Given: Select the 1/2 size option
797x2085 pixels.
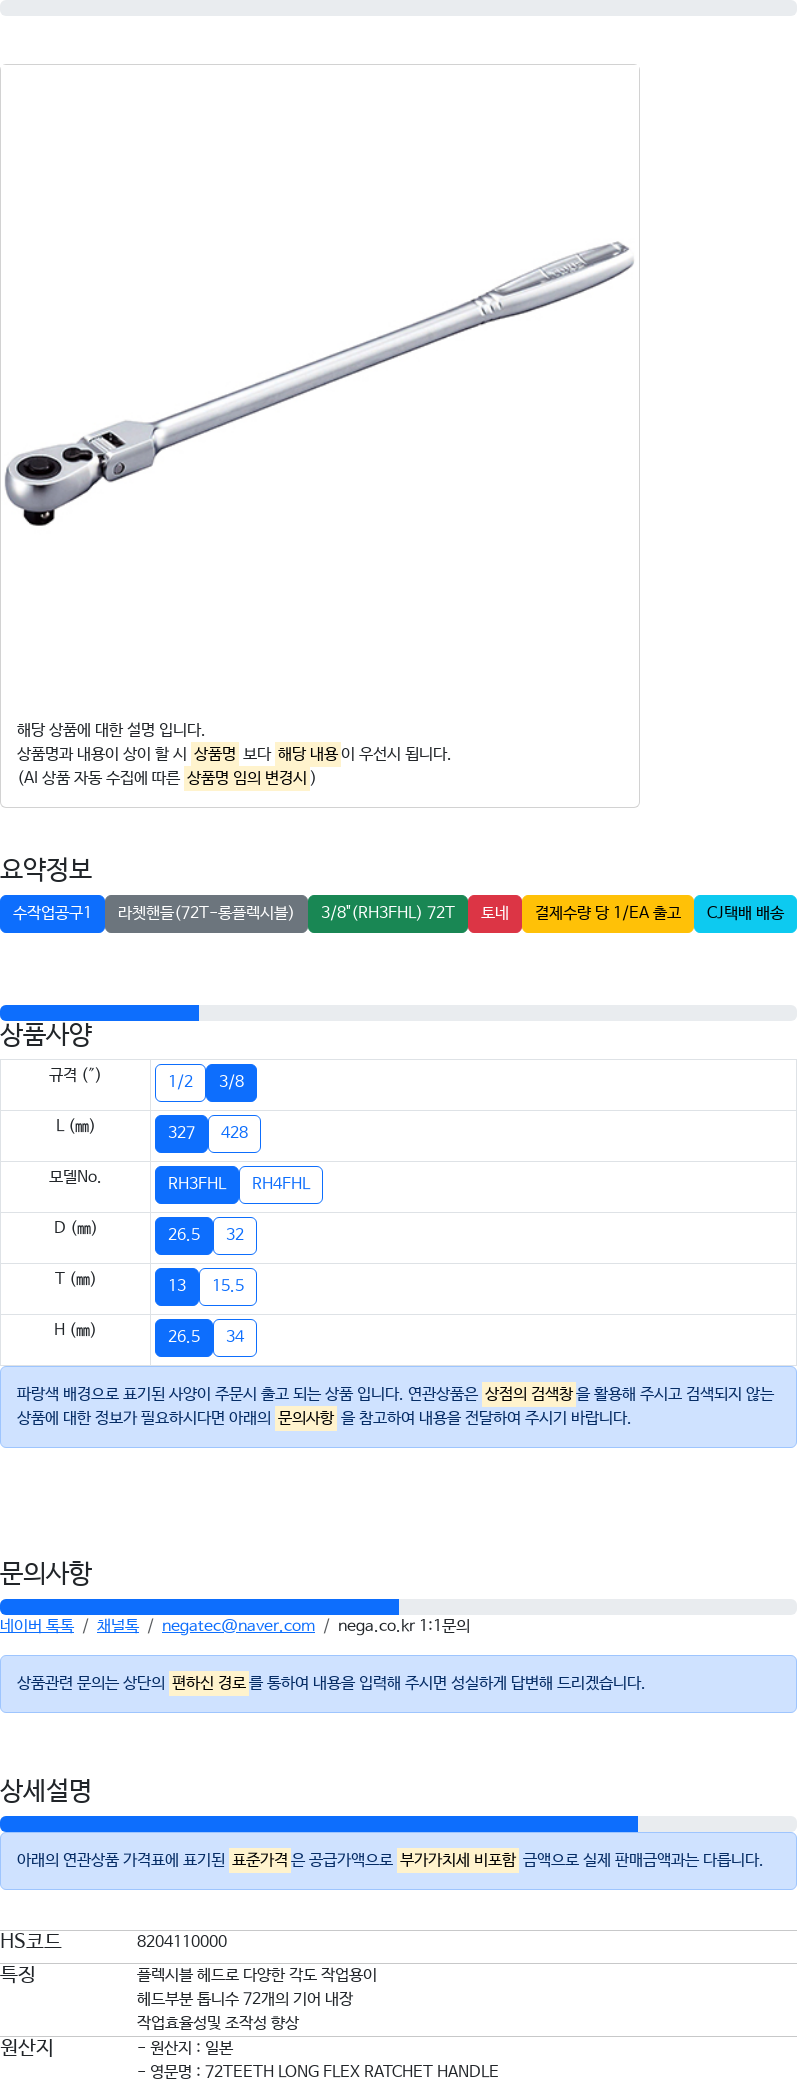Looking at the screenshot, I should click(x=180, y=1082).
